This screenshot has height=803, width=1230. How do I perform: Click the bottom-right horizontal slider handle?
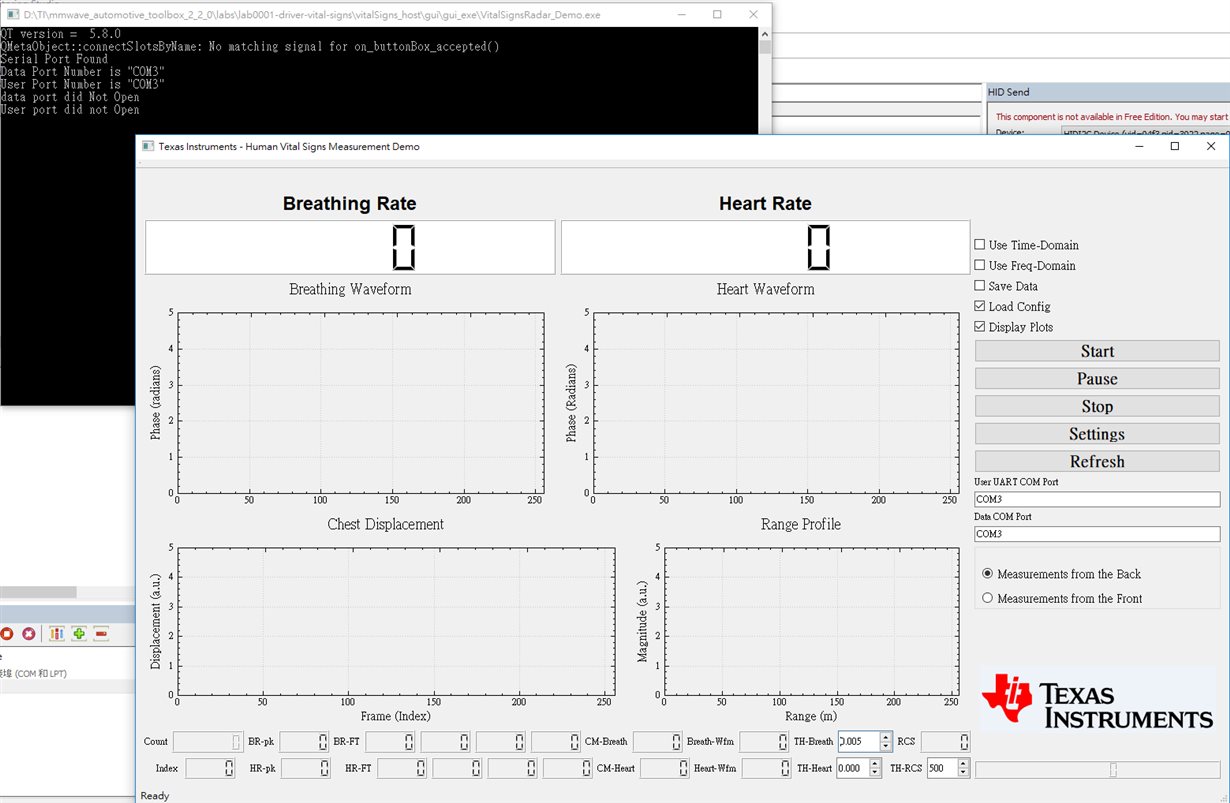click(1113, 769)
